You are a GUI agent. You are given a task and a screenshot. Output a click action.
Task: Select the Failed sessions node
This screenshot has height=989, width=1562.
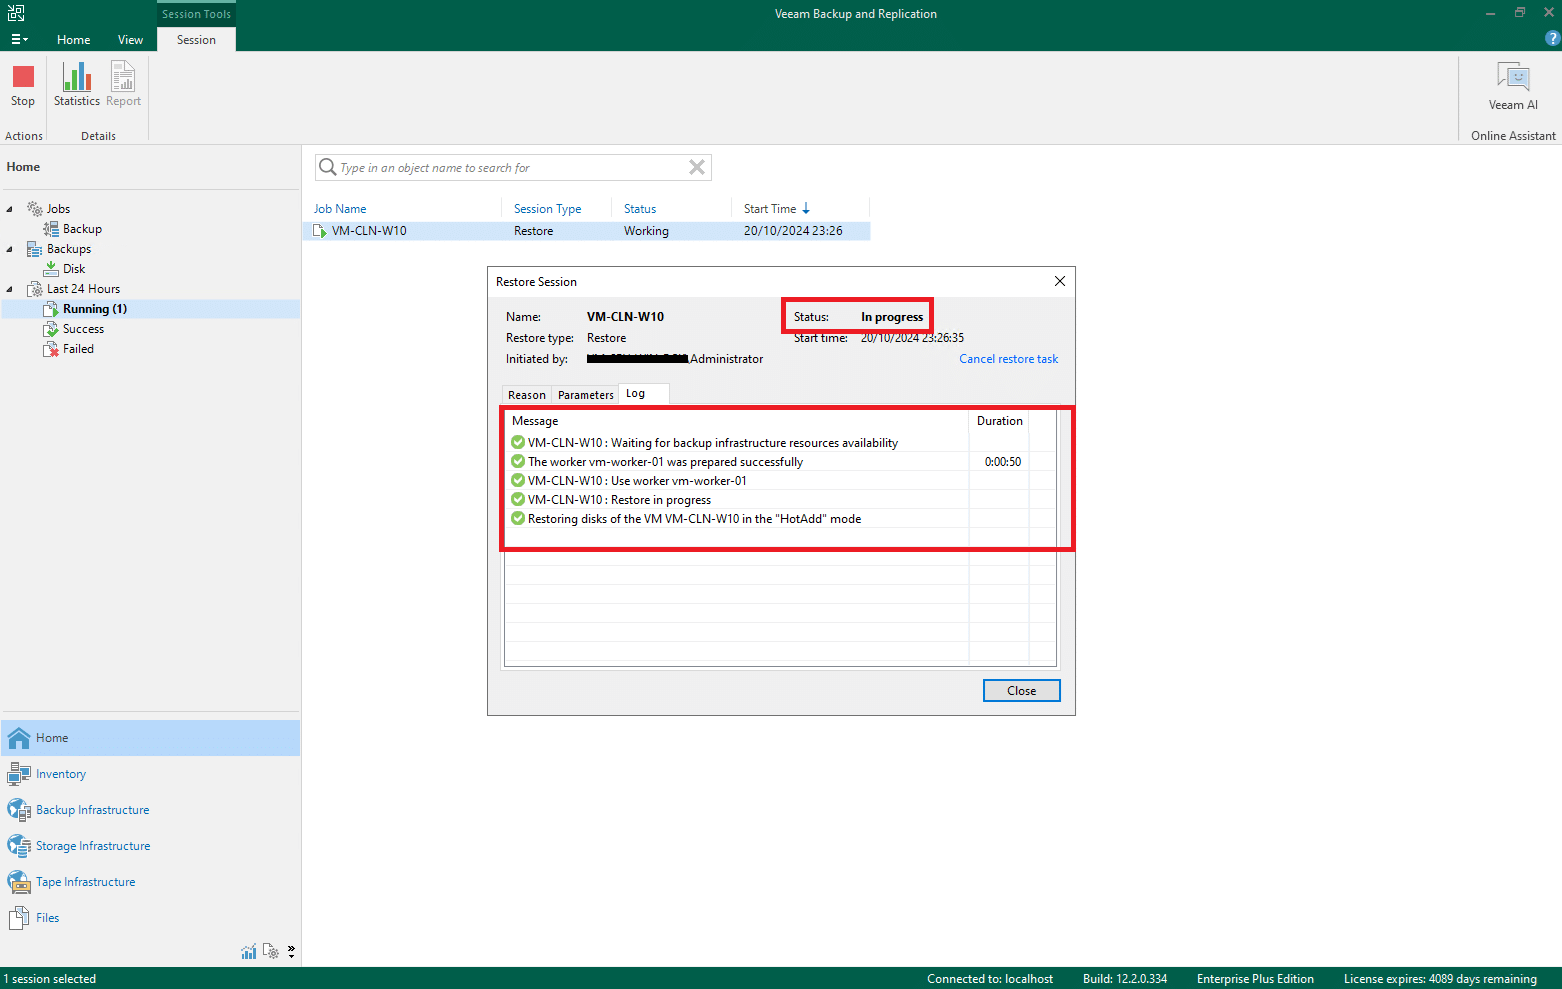click(78, 349)
